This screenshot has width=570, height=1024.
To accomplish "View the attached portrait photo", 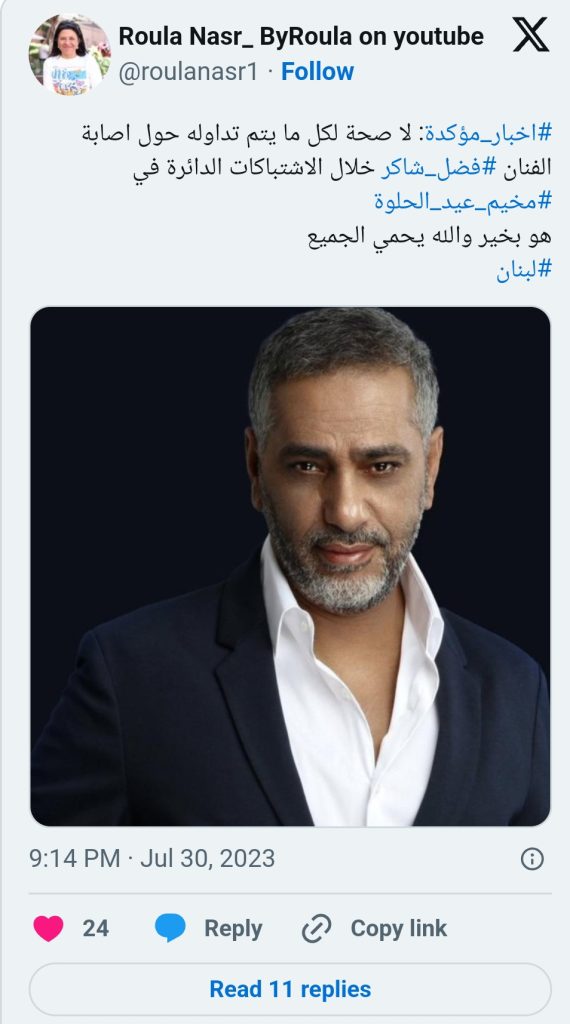I will [290, 566].
